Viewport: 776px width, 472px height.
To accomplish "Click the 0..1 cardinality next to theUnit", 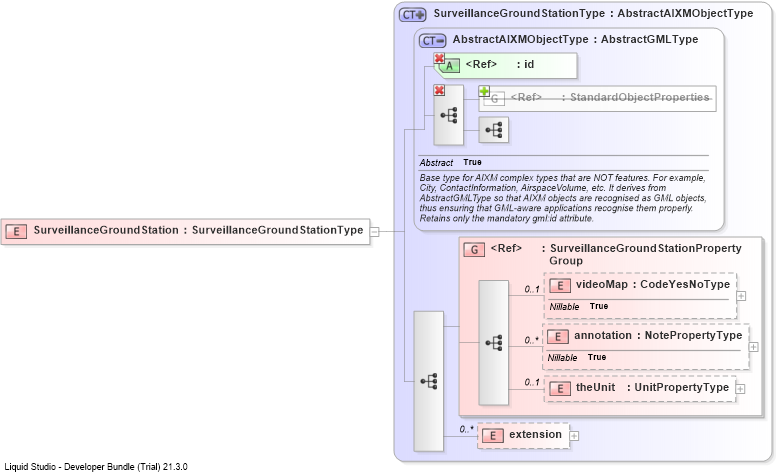I will (532, 382).
